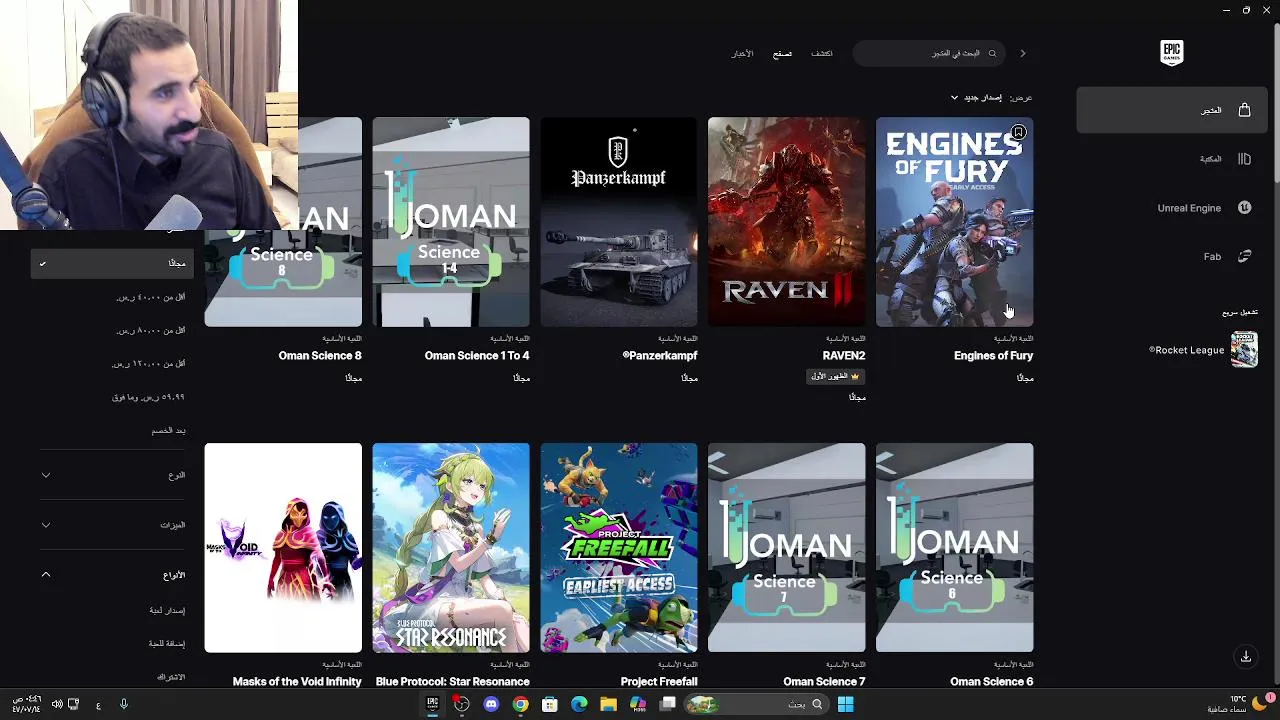This screenshot has height=720, width=1280.
Task: Click the microphone tray icon
Action: click(124, 704)
